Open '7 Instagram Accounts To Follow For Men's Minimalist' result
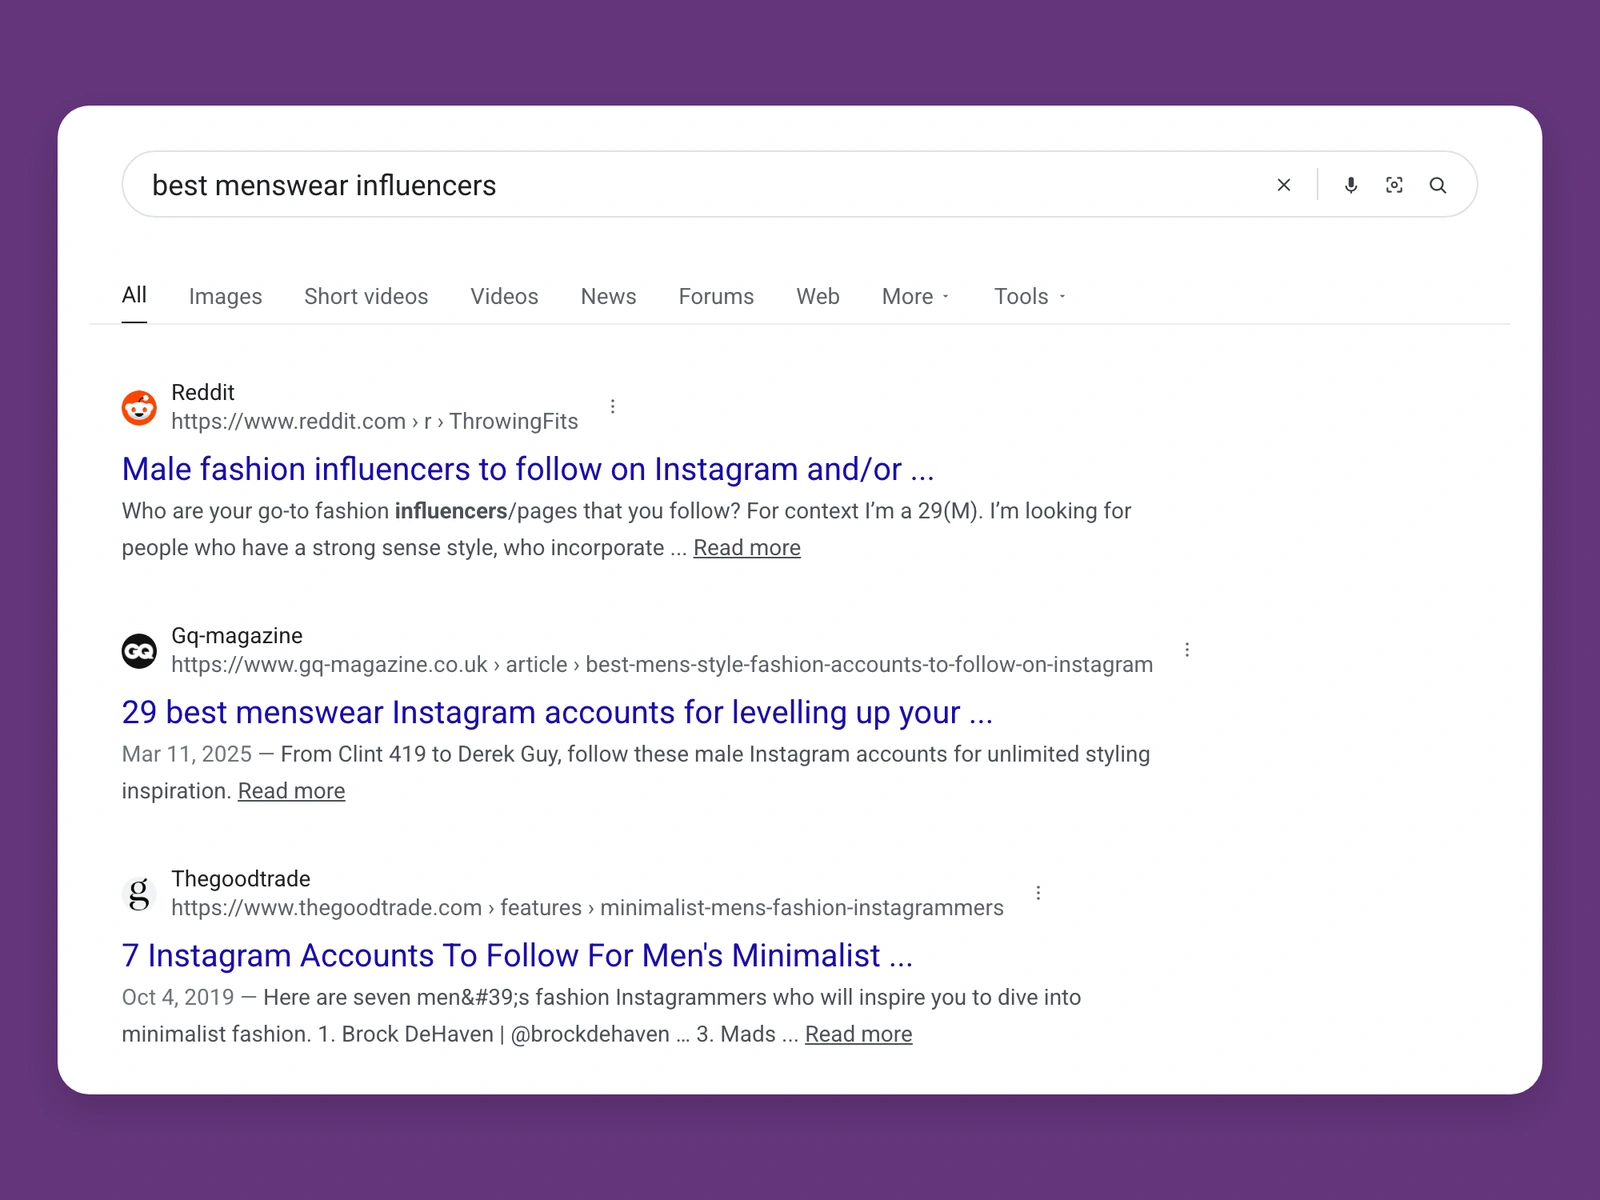The width and height of the screenshot is (1600, 1200). click(x=517, y=955)
